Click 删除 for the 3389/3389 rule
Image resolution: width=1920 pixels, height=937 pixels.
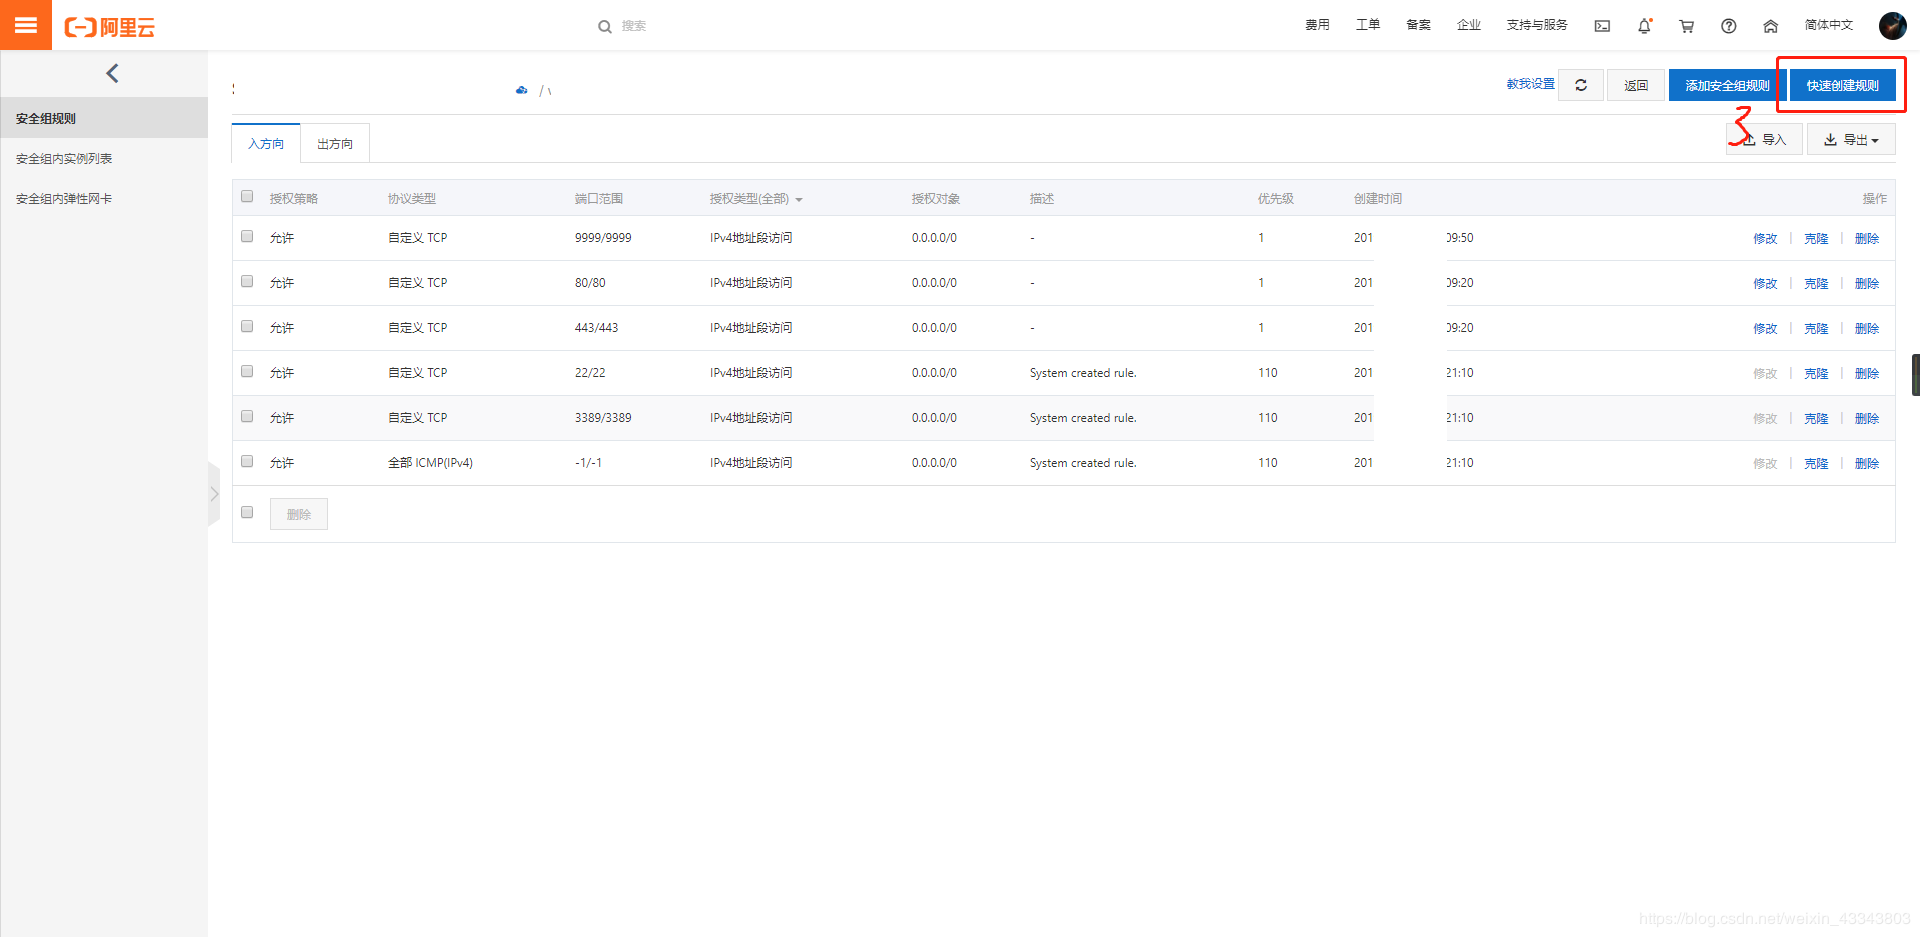pyautogui.click(x=1867, y=418)
